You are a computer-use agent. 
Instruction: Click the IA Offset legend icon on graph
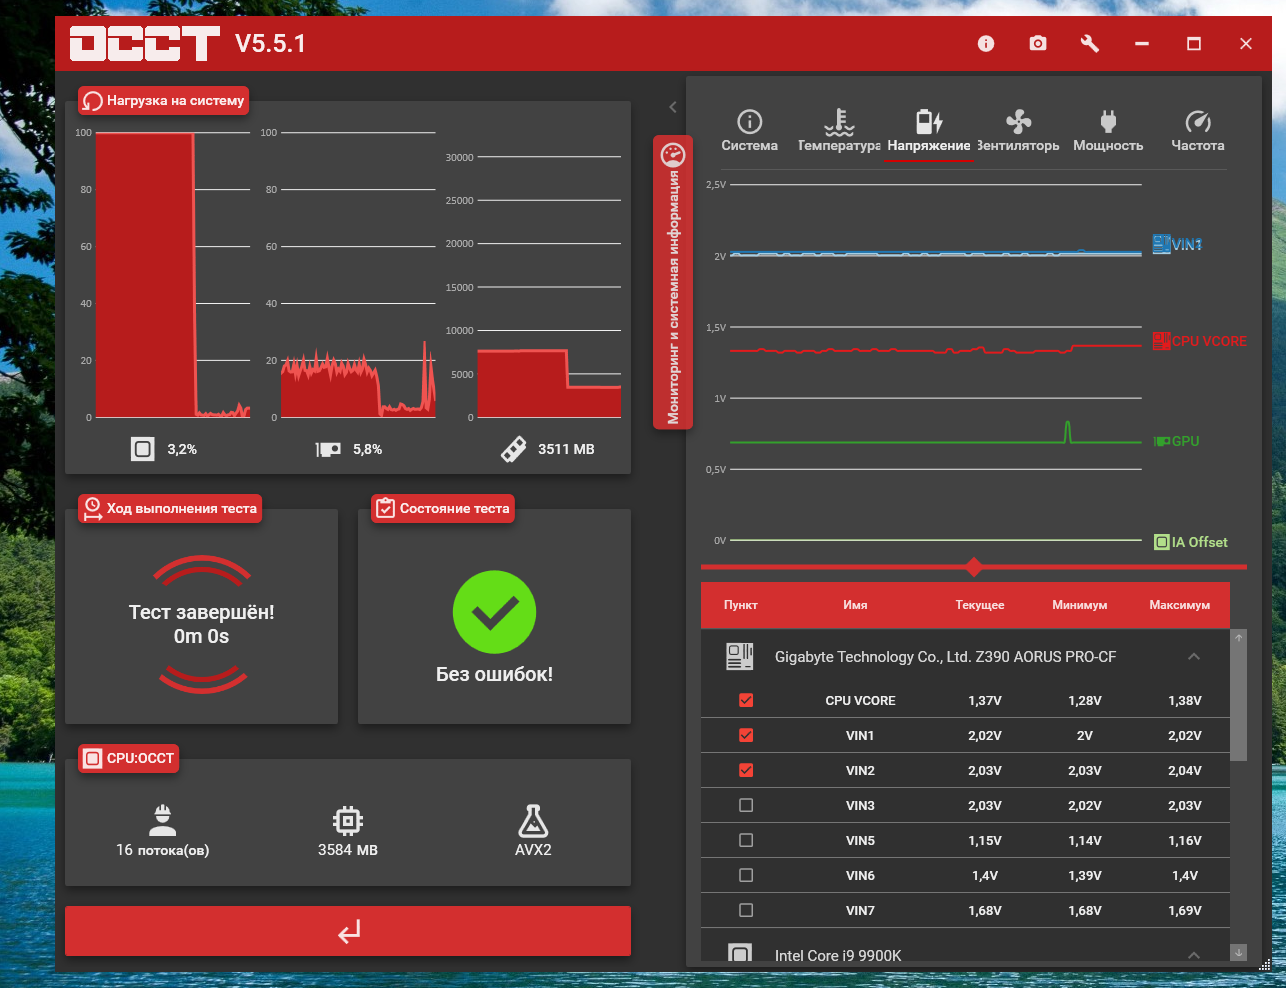1161,542
